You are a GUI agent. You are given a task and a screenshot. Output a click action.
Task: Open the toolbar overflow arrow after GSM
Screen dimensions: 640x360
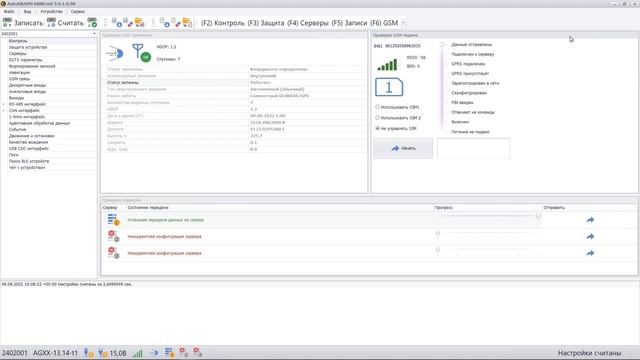point(403,23)
